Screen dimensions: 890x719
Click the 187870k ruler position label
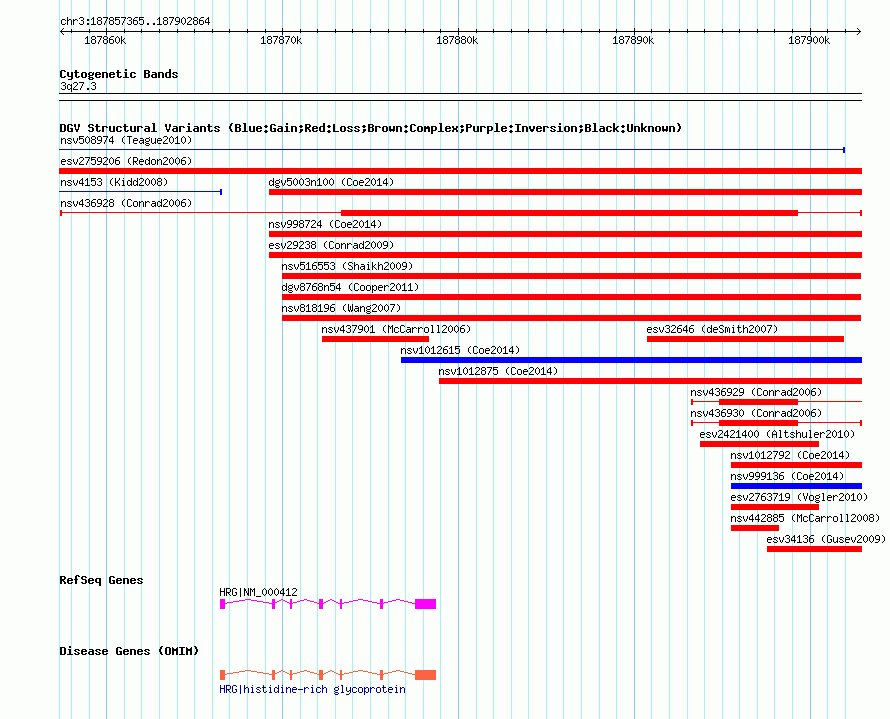[x=281, y=40]
